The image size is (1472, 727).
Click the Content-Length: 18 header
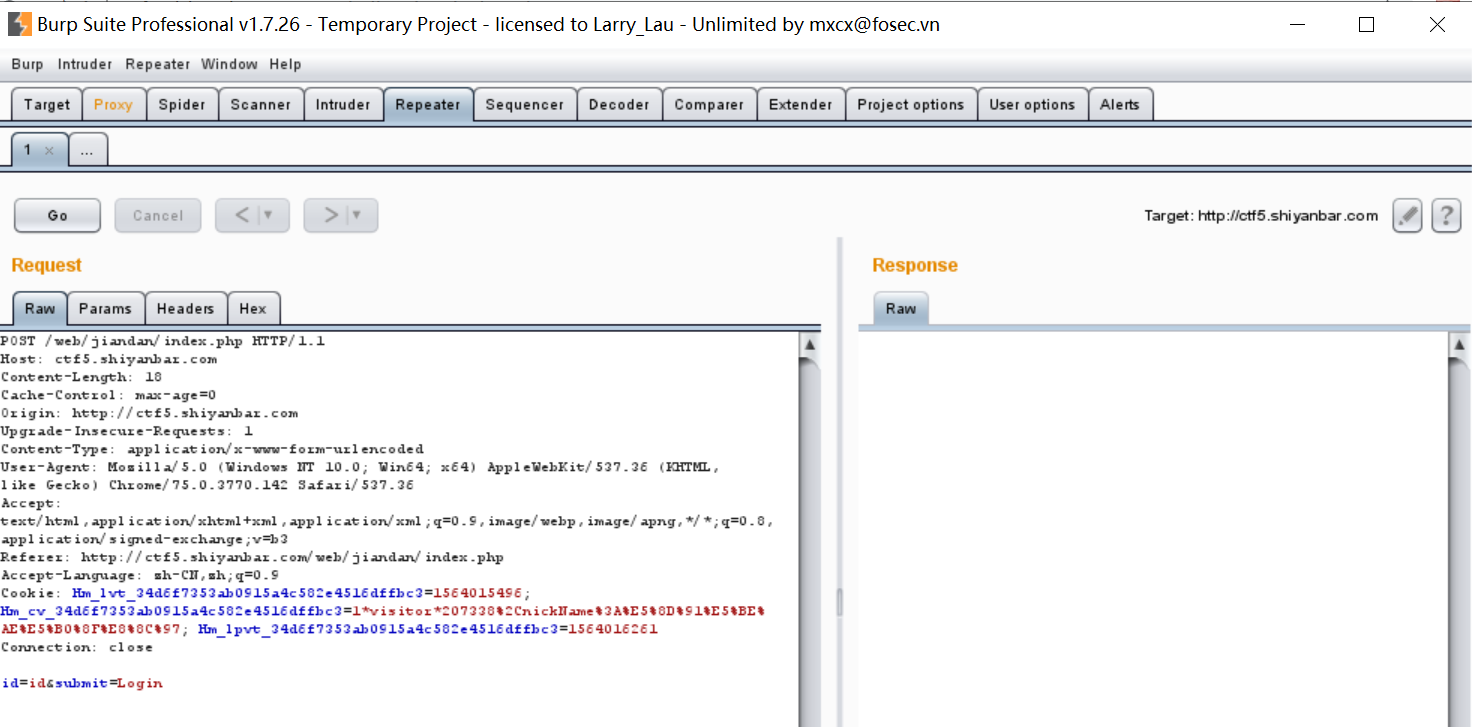(81, 377)
